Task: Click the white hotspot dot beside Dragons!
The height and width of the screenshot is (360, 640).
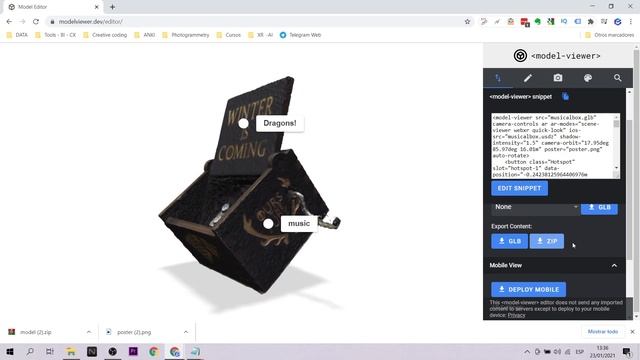Action: [x=243, y=123]
